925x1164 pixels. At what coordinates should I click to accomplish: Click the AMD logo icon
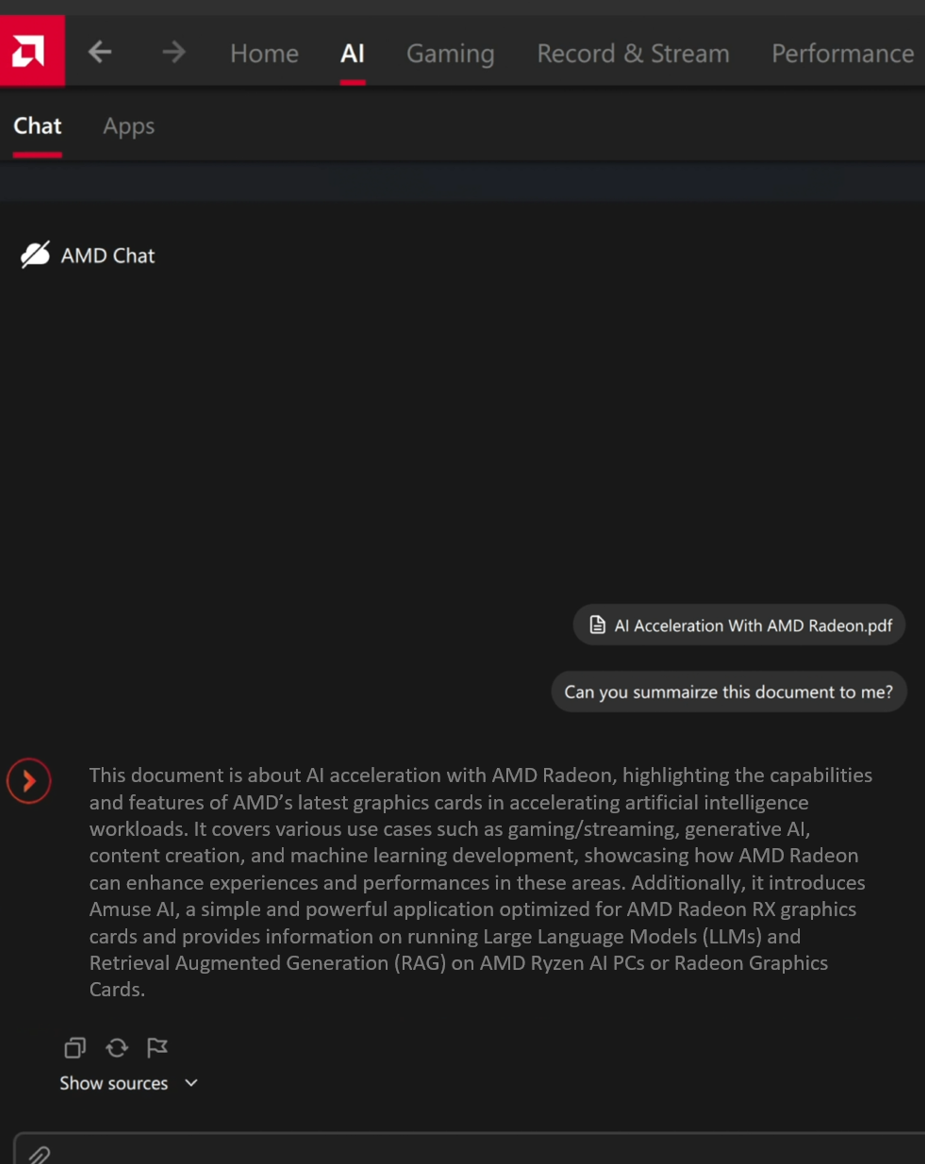[x=32, y=51]
